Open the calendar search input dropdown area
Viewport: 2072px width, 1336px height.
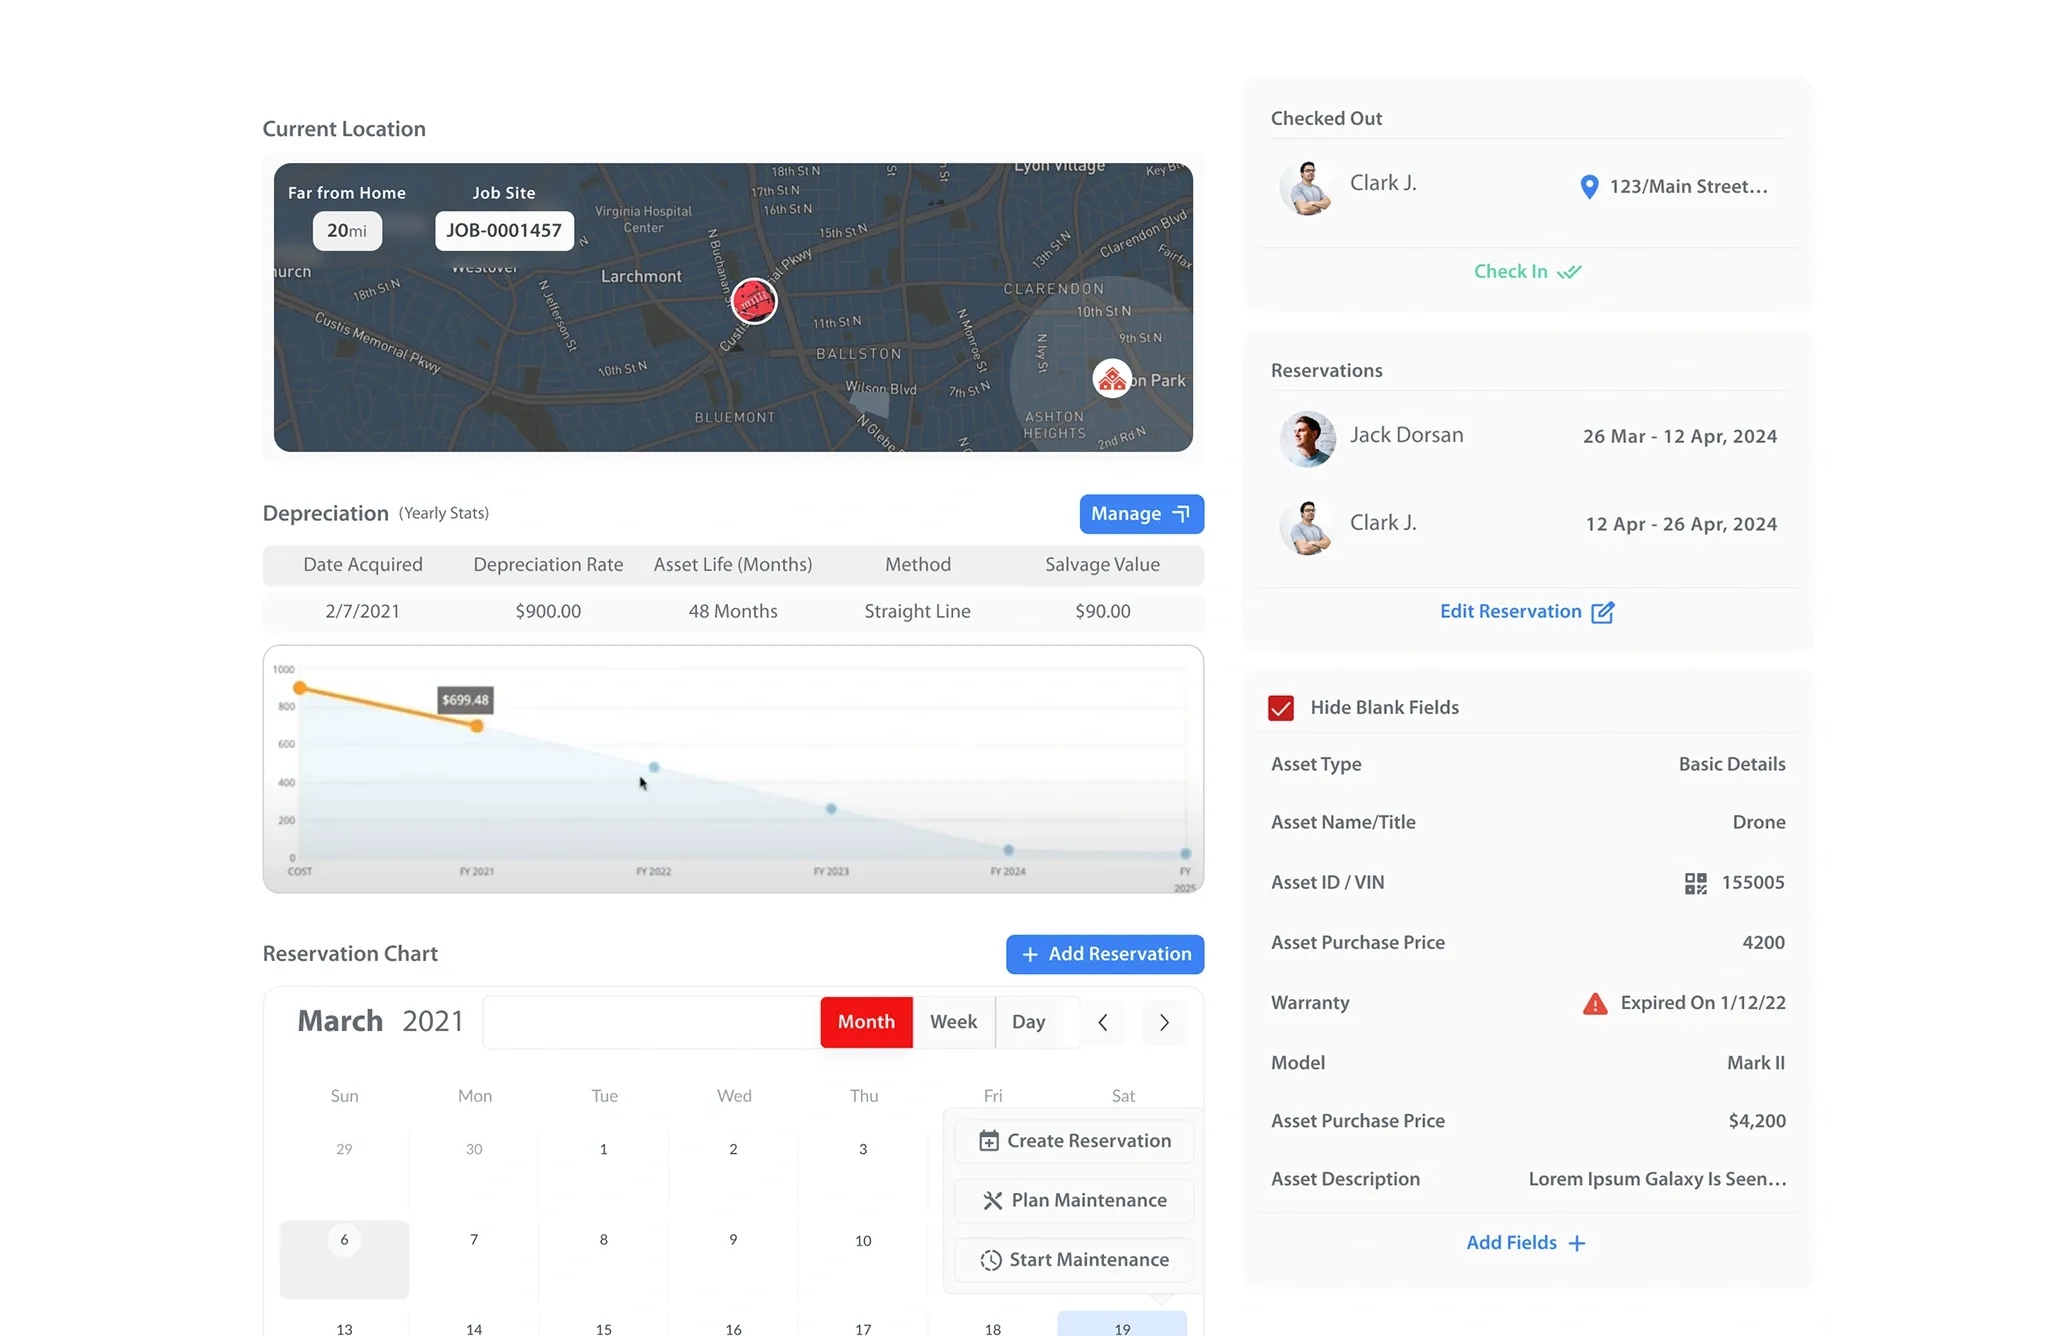650,1022
